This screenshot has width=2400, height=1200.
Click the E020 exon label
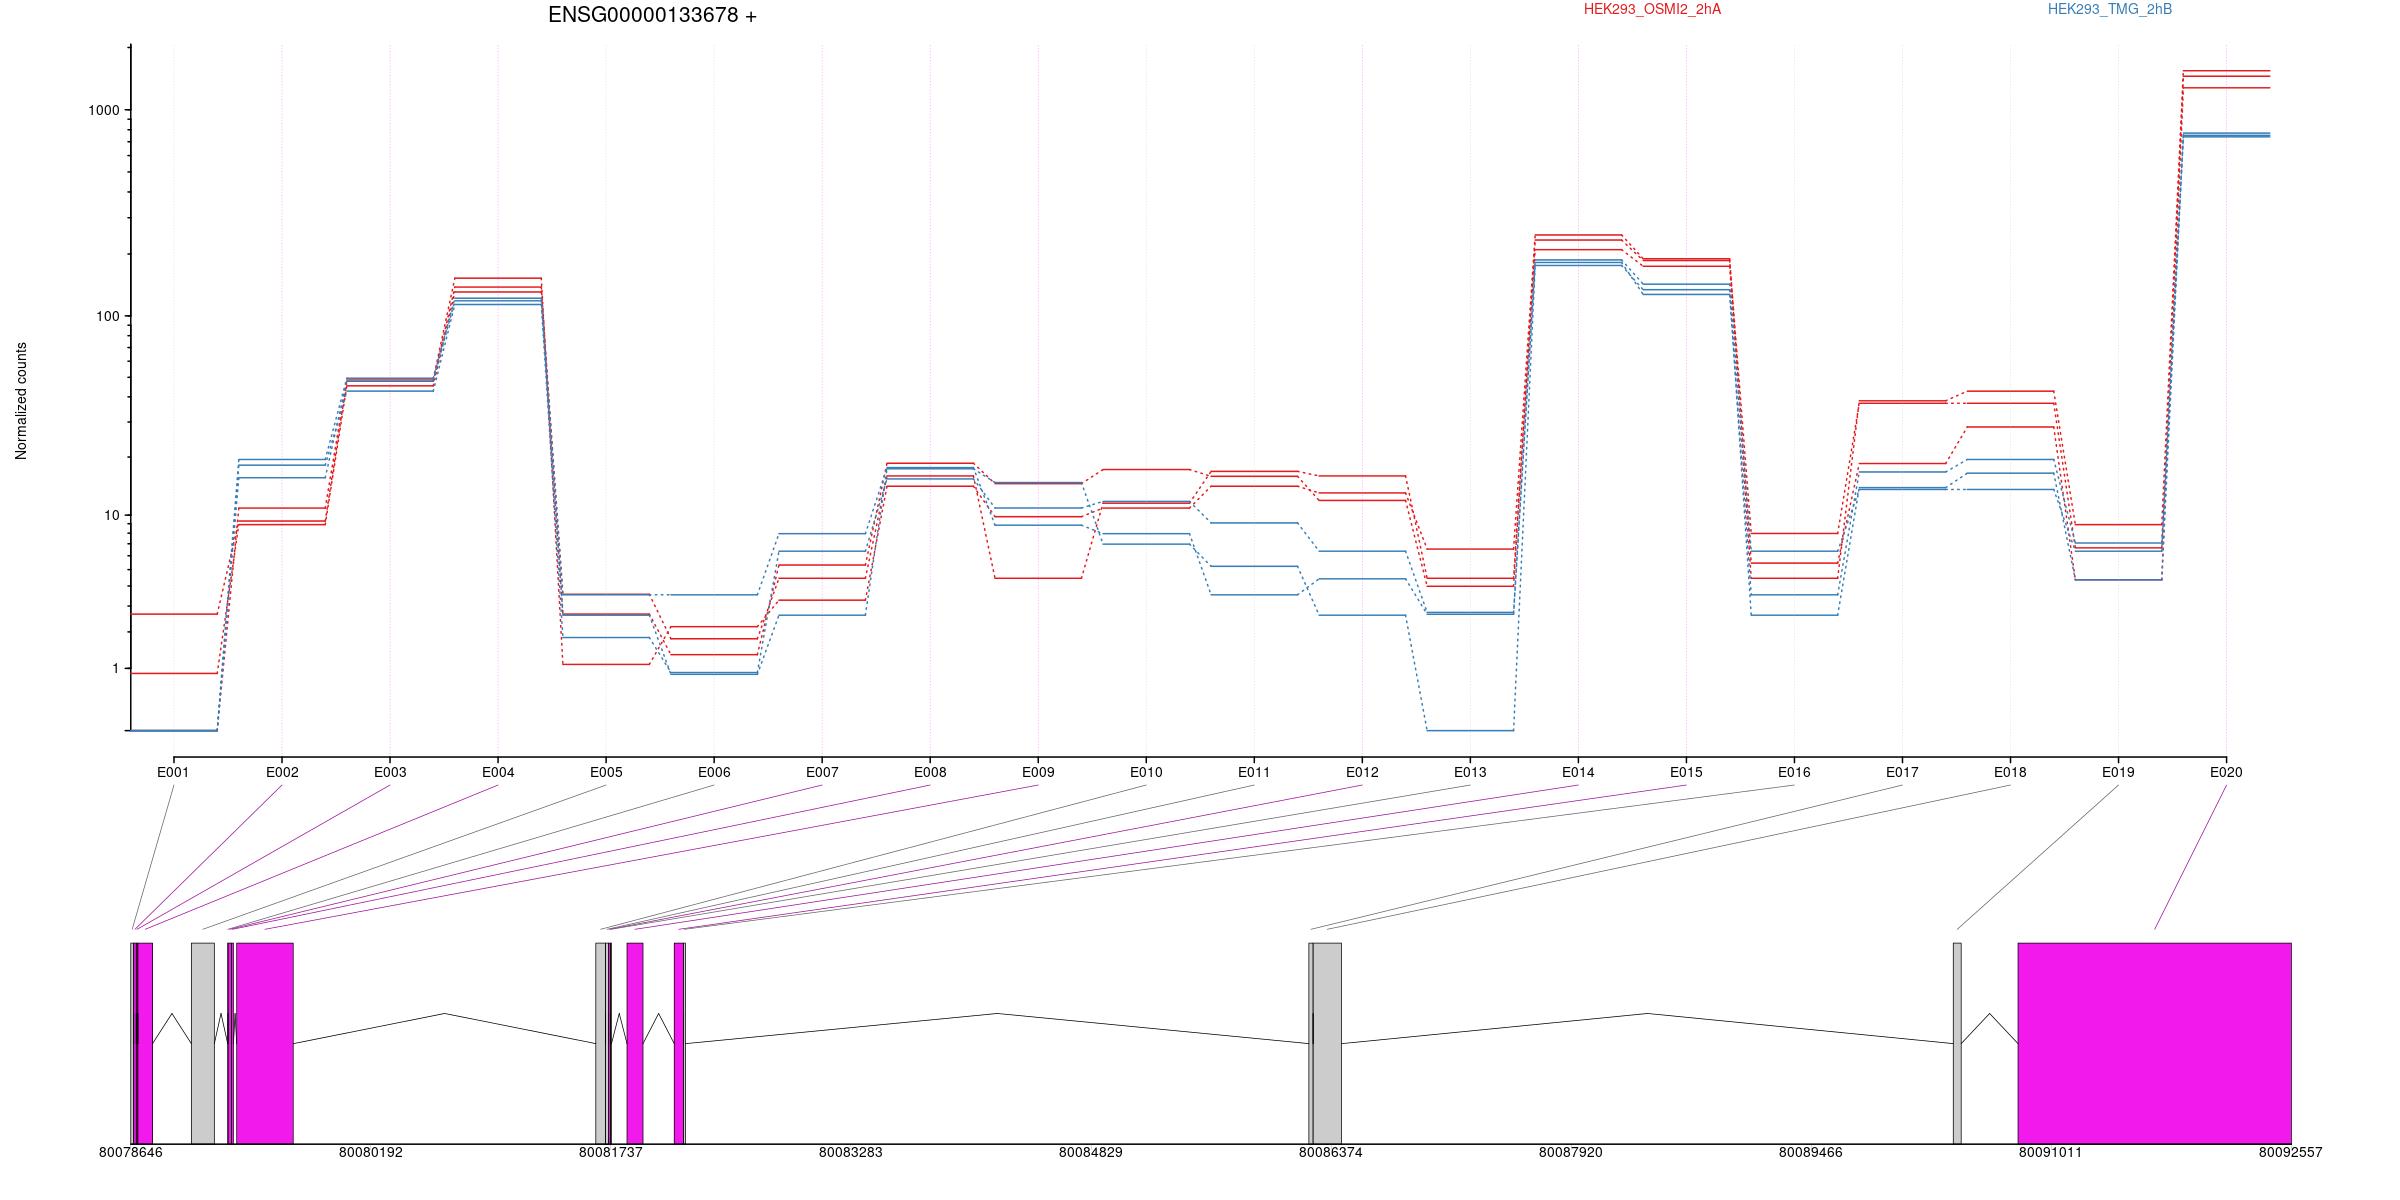[x=2226, y=772]
